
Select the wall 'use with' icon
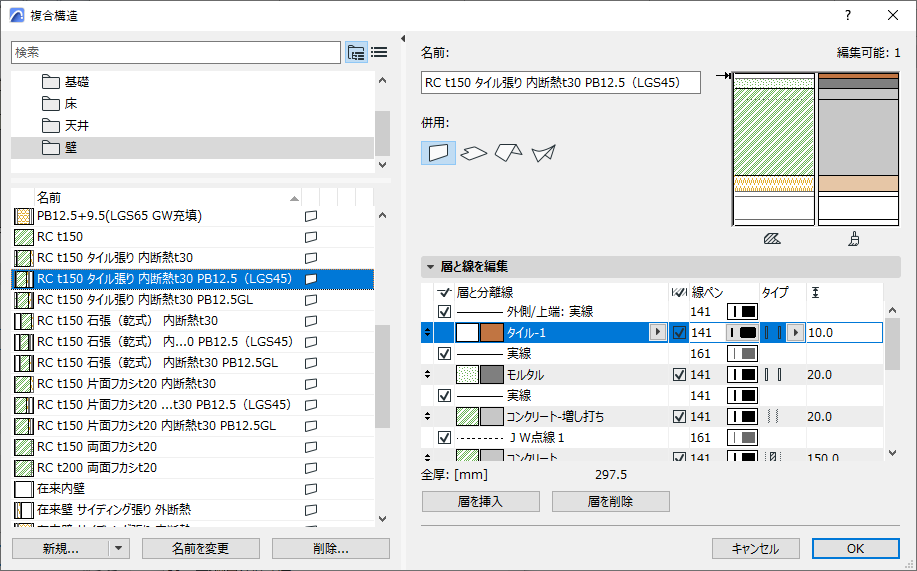439,153
